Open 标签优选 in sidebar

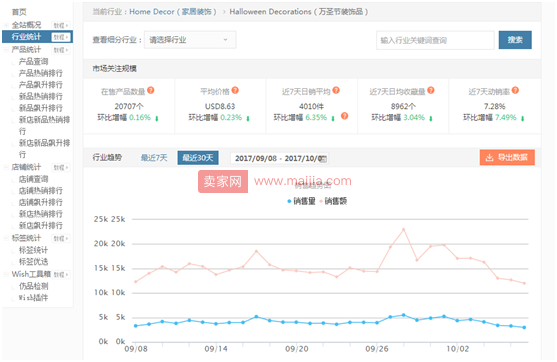(33, 262)
